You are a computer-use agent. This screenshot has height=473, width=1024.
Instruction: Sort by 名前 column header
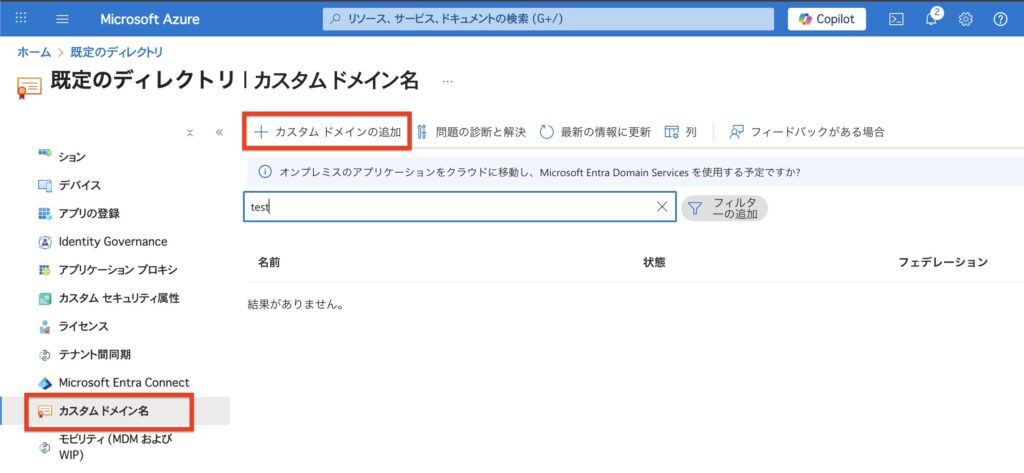(269, 262)
